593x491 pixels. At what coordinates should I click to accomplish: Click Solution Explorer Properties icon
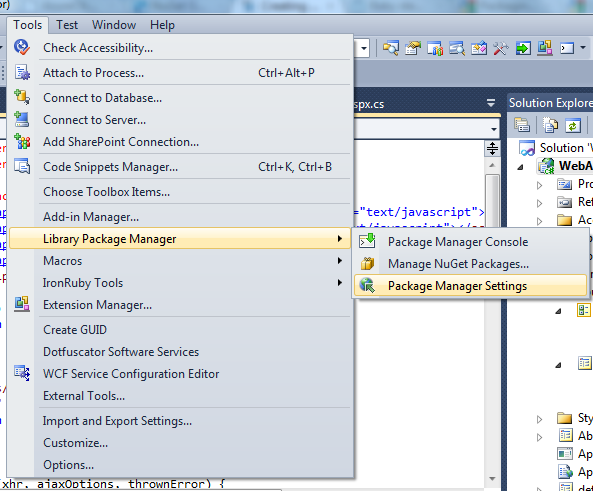pyautogui.click(x=522, y=125)
